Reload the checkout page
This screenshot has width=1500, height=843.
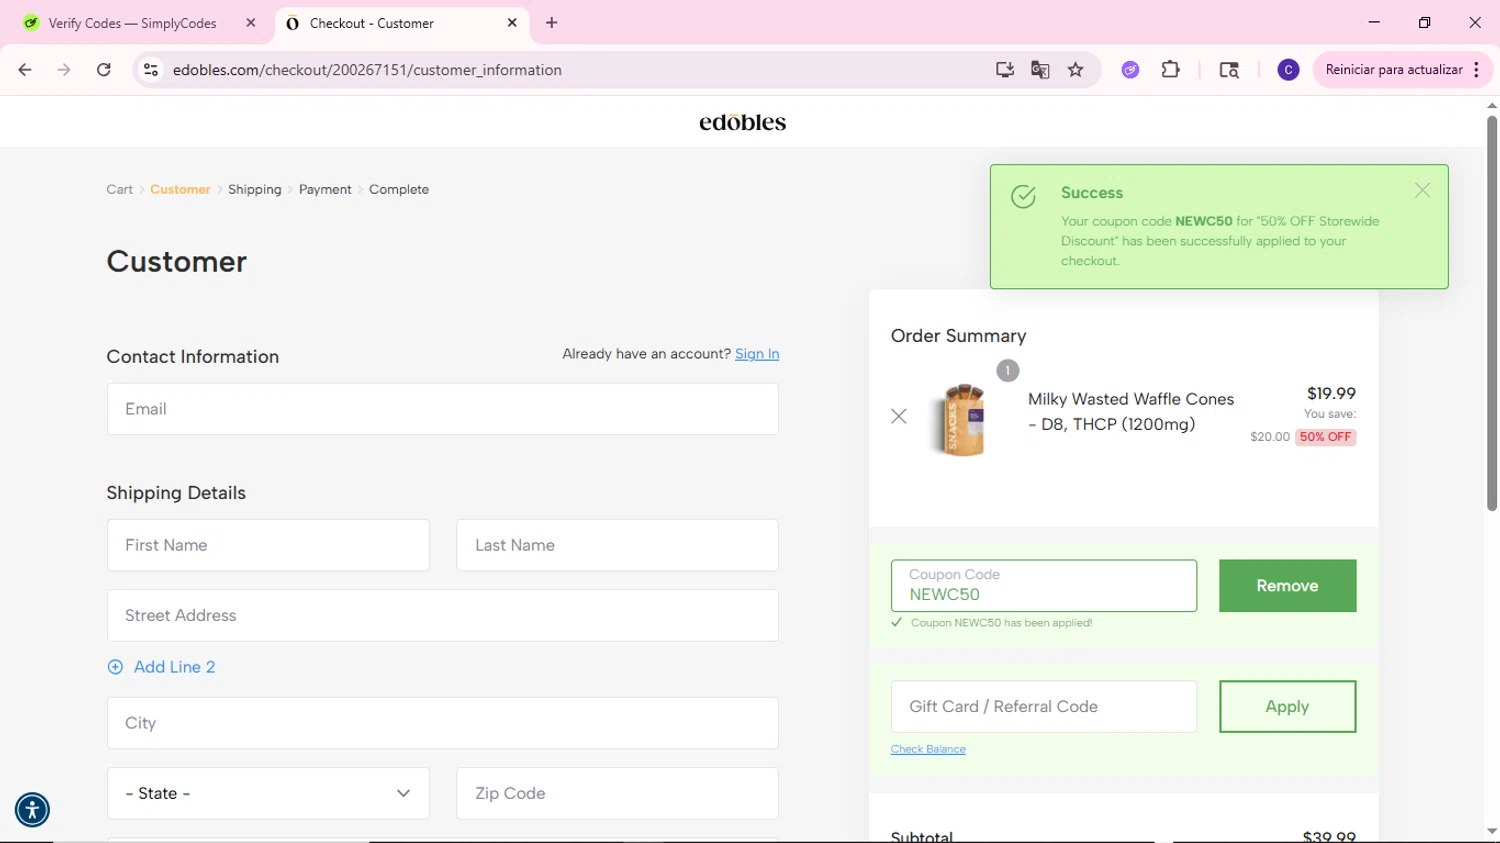104,70
